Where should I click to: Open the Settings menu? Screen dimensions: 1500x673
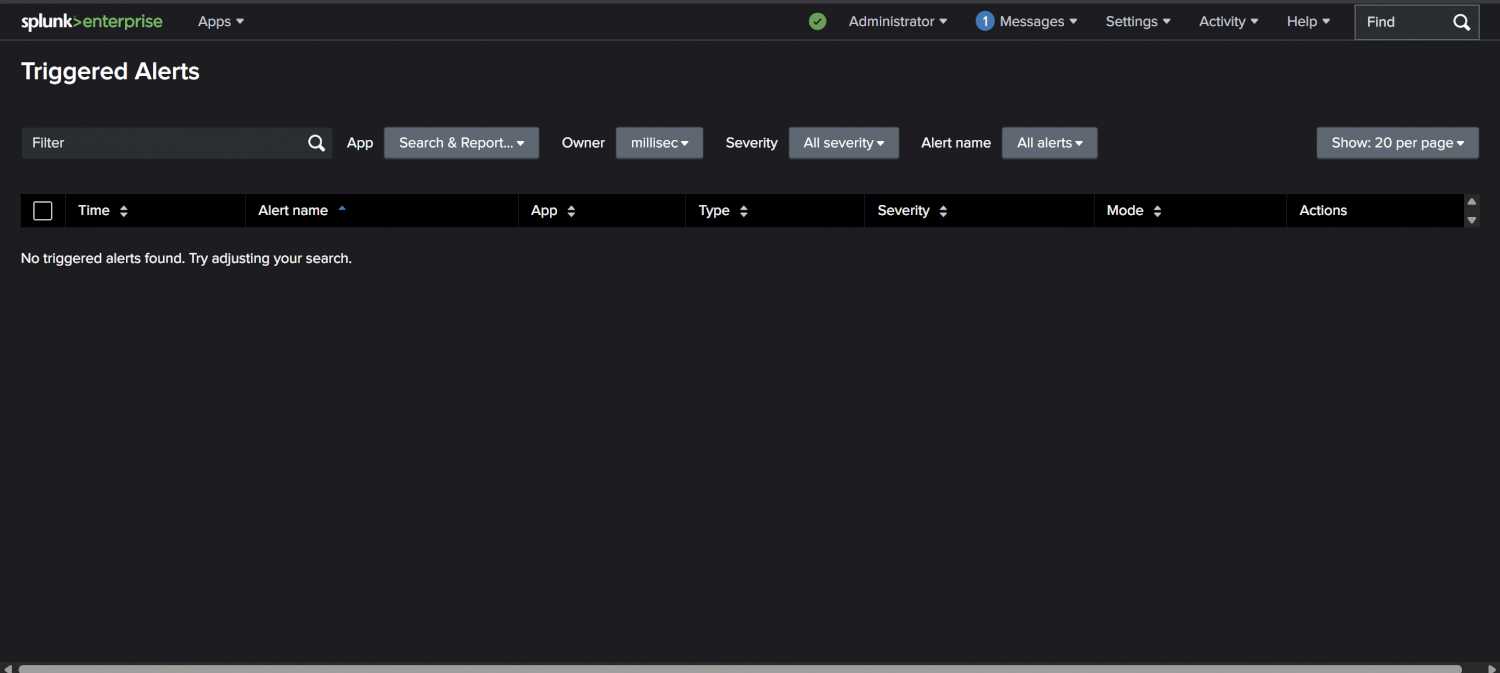pyautogui.click(x=1137, y=21)
